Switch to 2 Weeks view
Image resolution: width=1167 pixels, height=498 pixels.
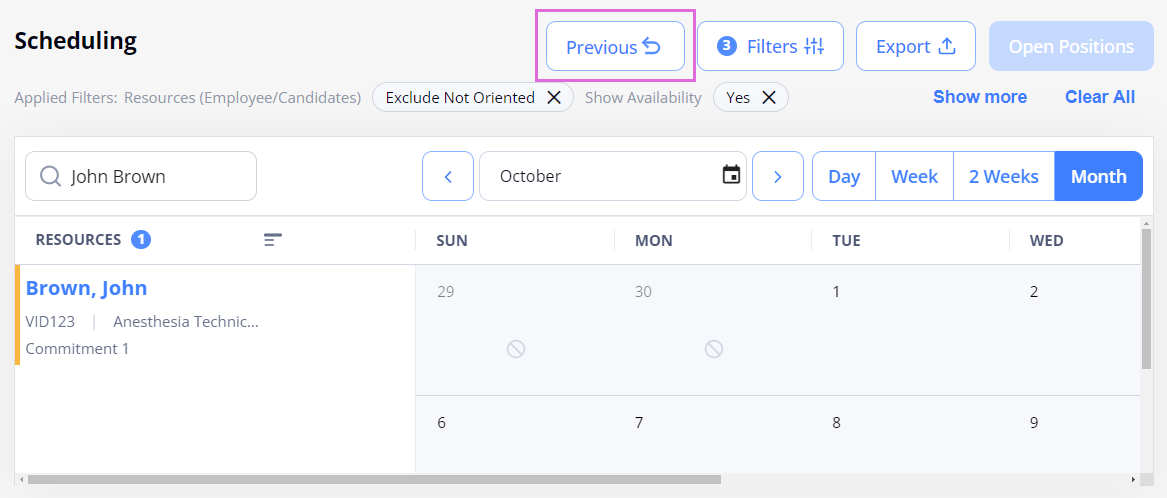pos(1003,177)
